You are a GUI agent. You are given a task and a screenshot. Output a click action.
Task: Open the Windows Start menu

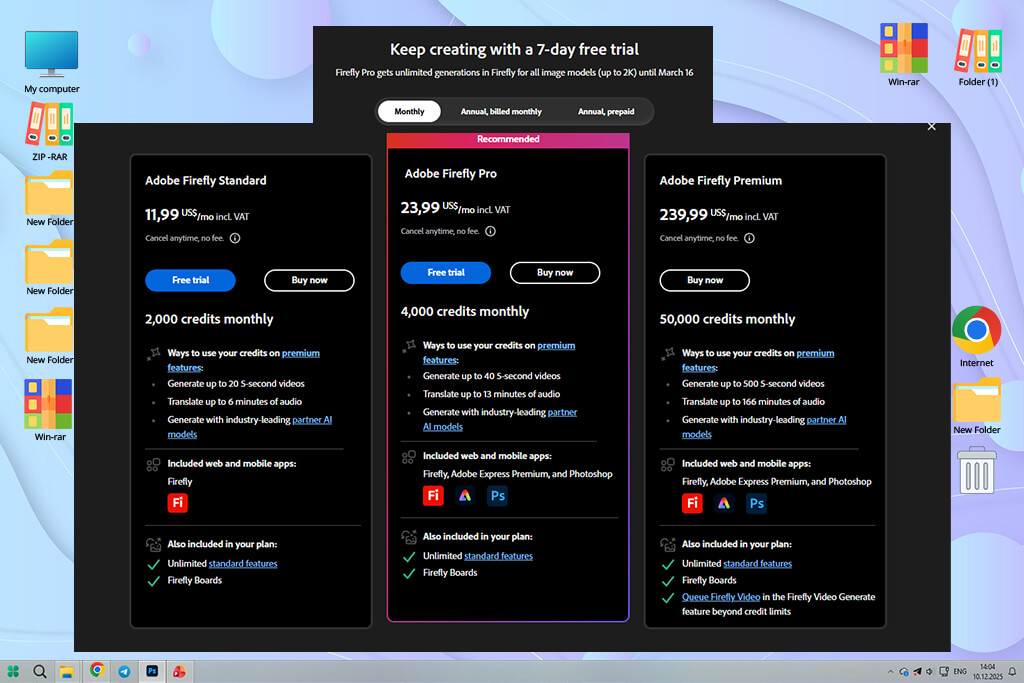click(13, 671)
